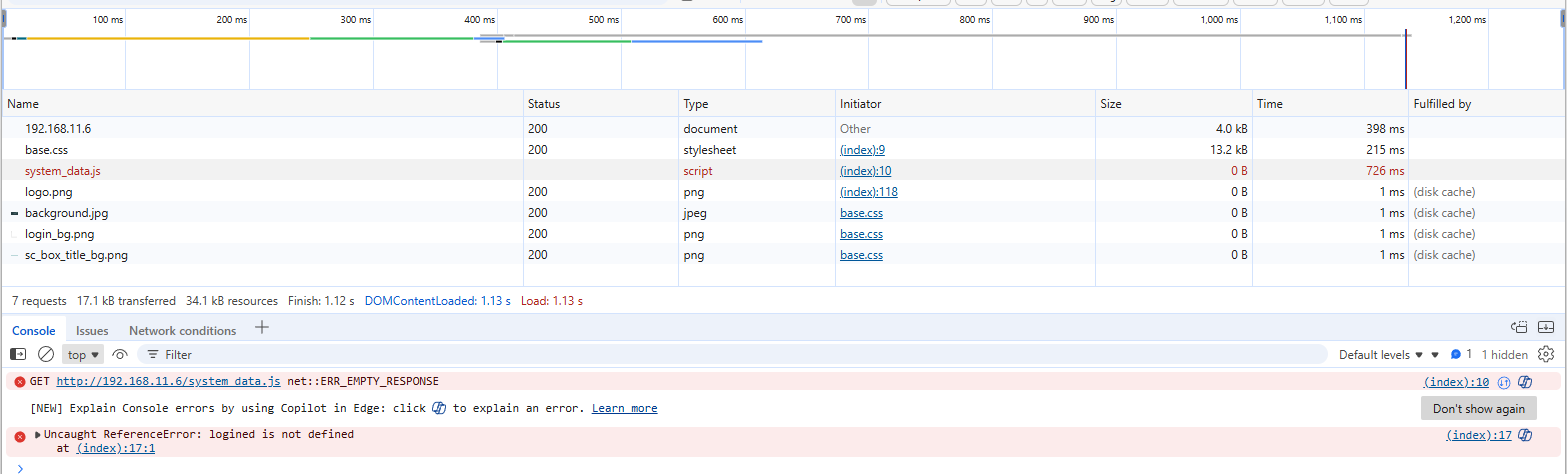Click the 4.0 kB size value

[x=1230, y=129]
